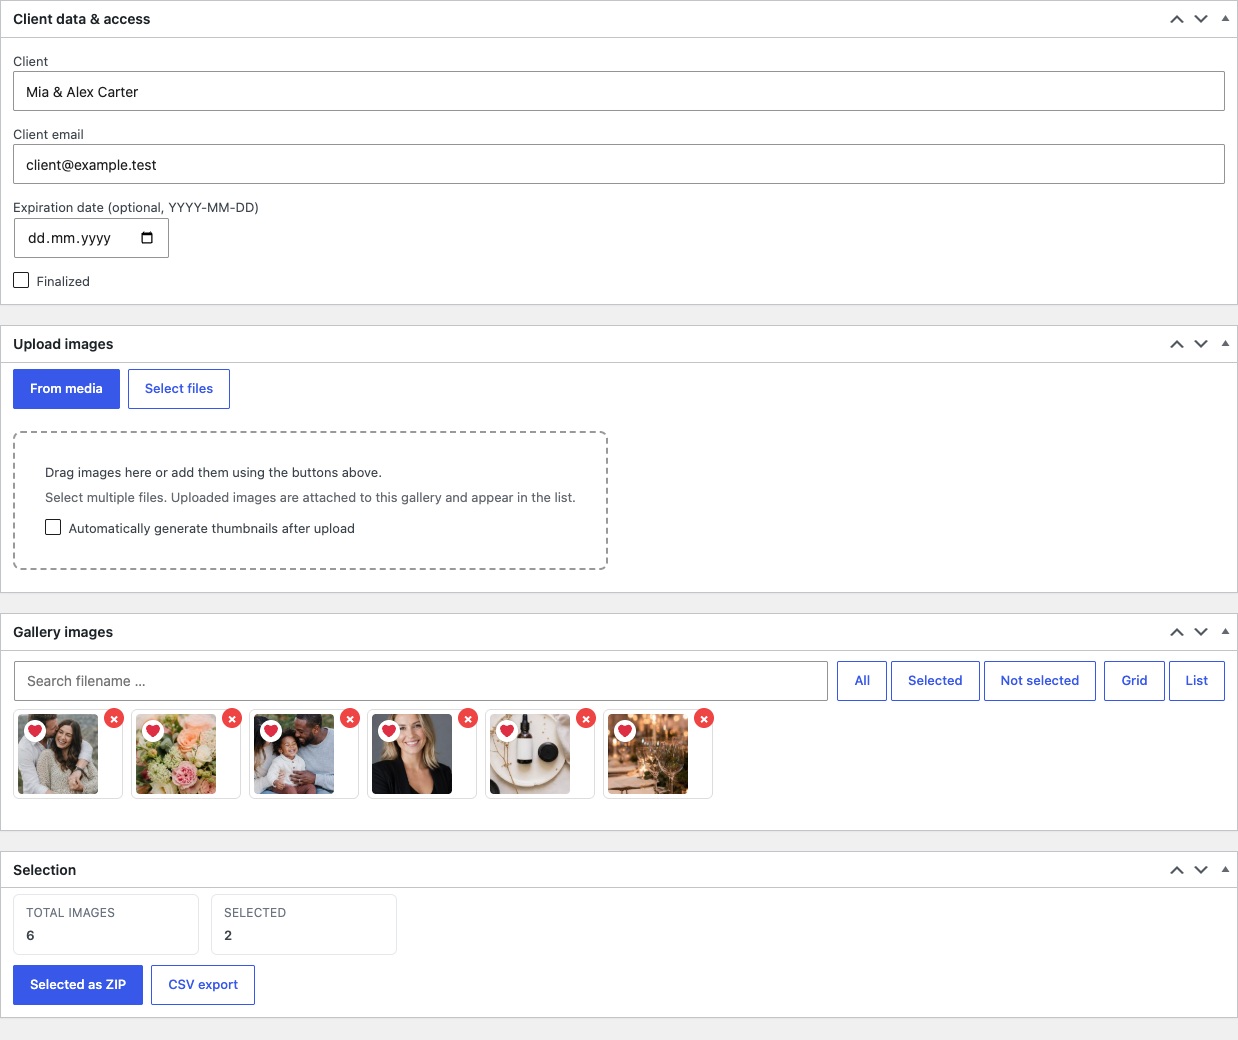Click the SELECTED count stat card
The height and width of the screenshot is (1040, 1238).
click(304, 924)
